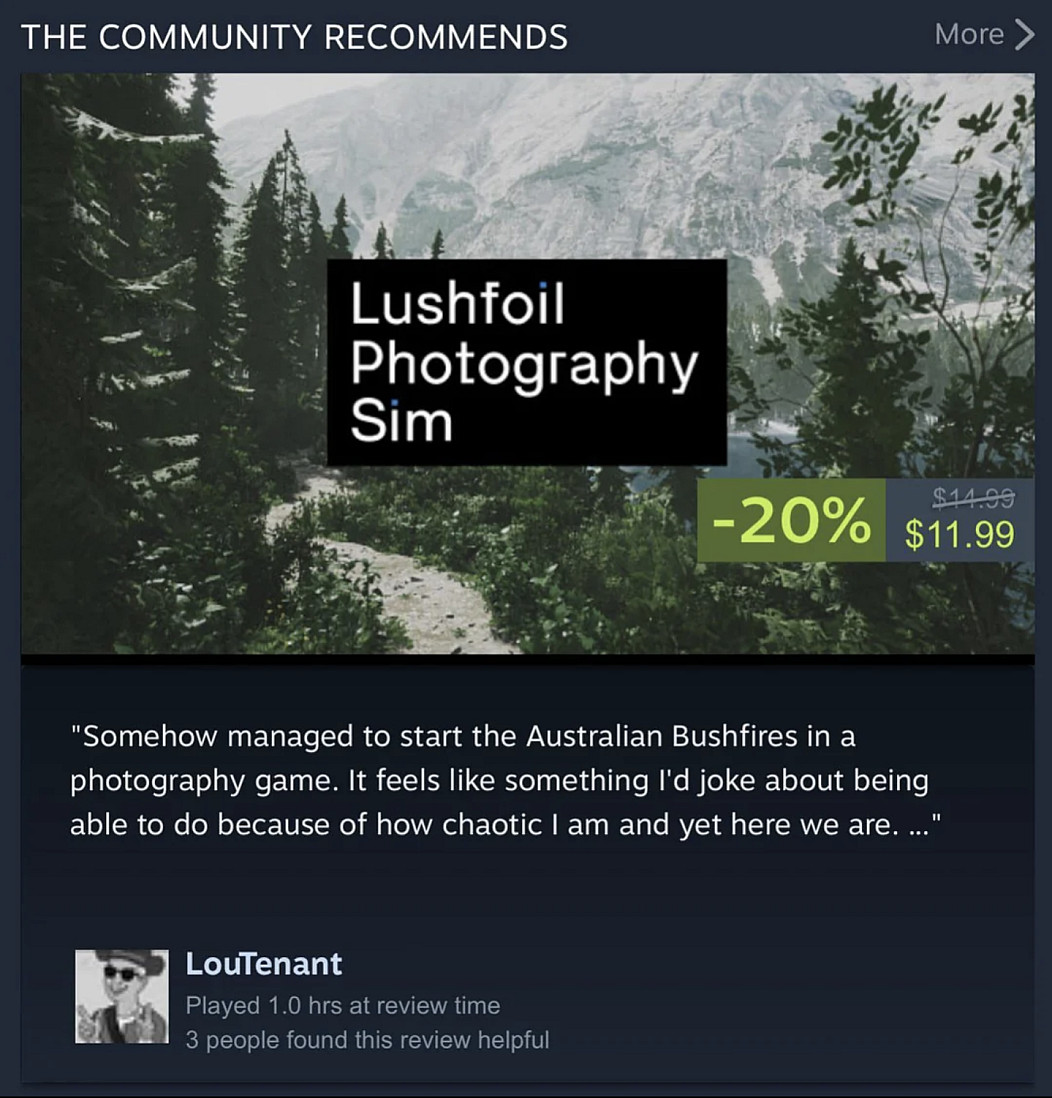Click '3 people found this review helpful'
This screenshot has width=1052, height=1098.
[x=368, y=1040]
